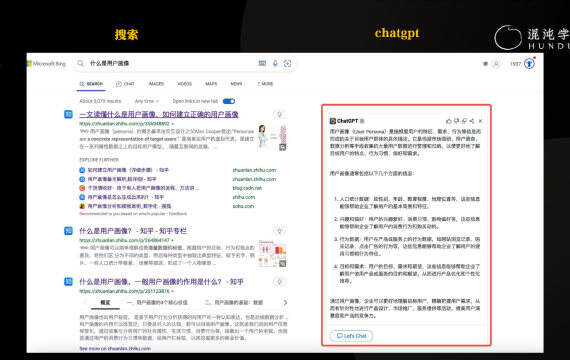Switch to the CHAT tab

click(x=125, y=84)
